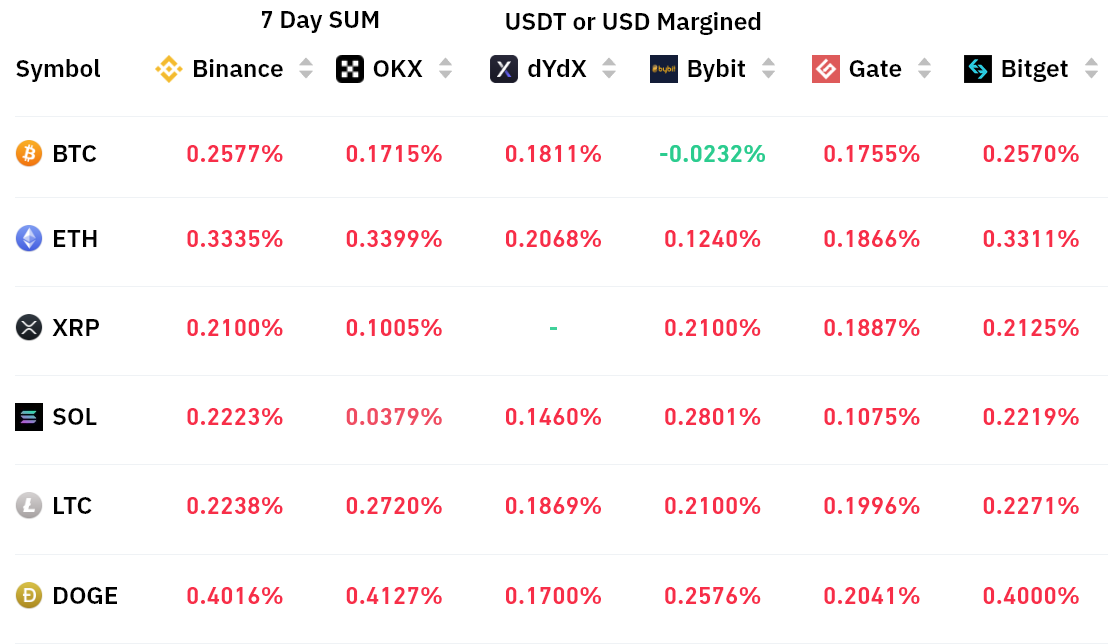Image resolution: width=1108 pixels, height=644 pixels.
Task: Open the LTC symbol link
Action: pyautogui.click(x=72, y=506)
